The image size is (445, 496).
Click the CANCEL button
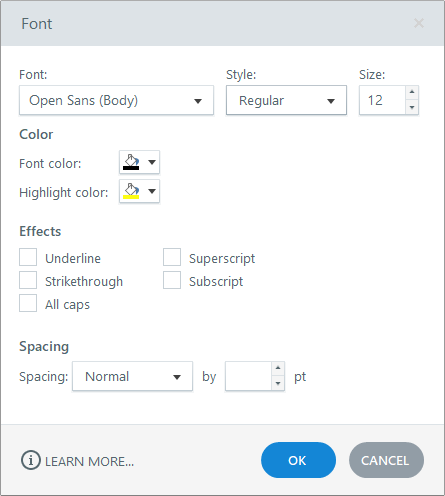click(386, 460)
